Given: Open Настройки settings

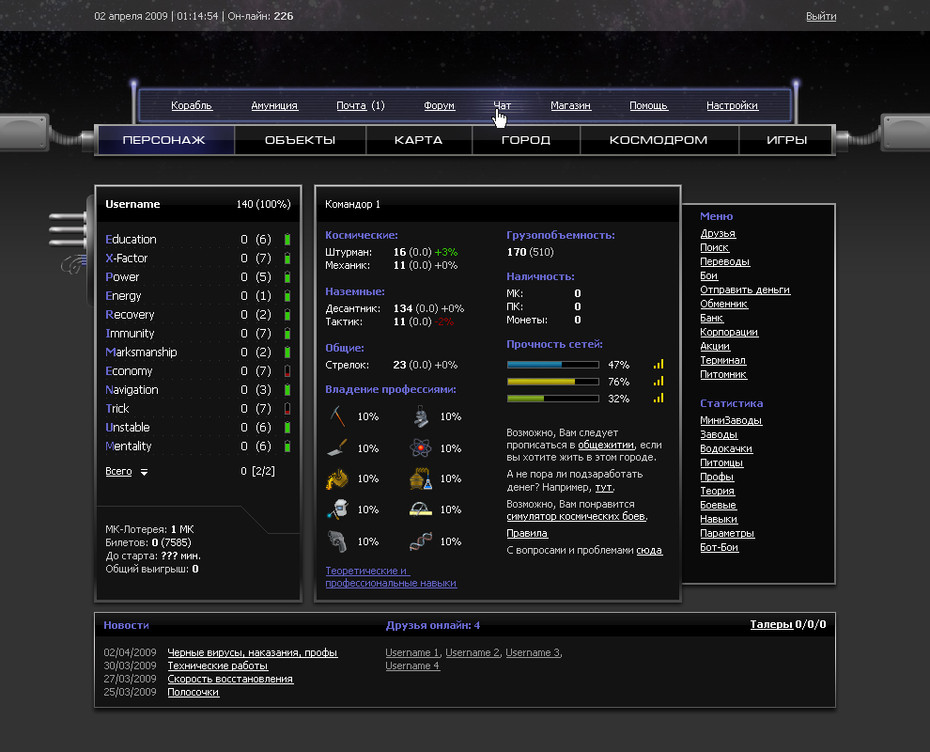Looking at the screenshot, I should point(732,106).
